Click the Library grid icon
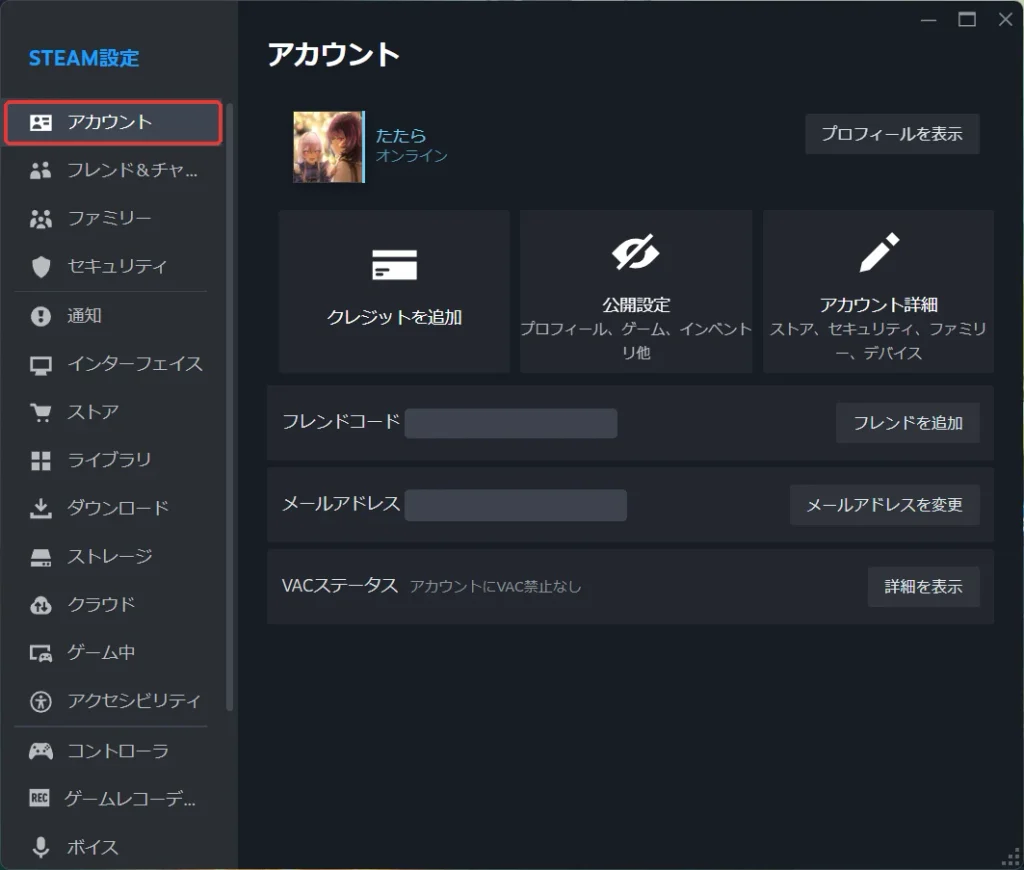 tap(40, 460)
